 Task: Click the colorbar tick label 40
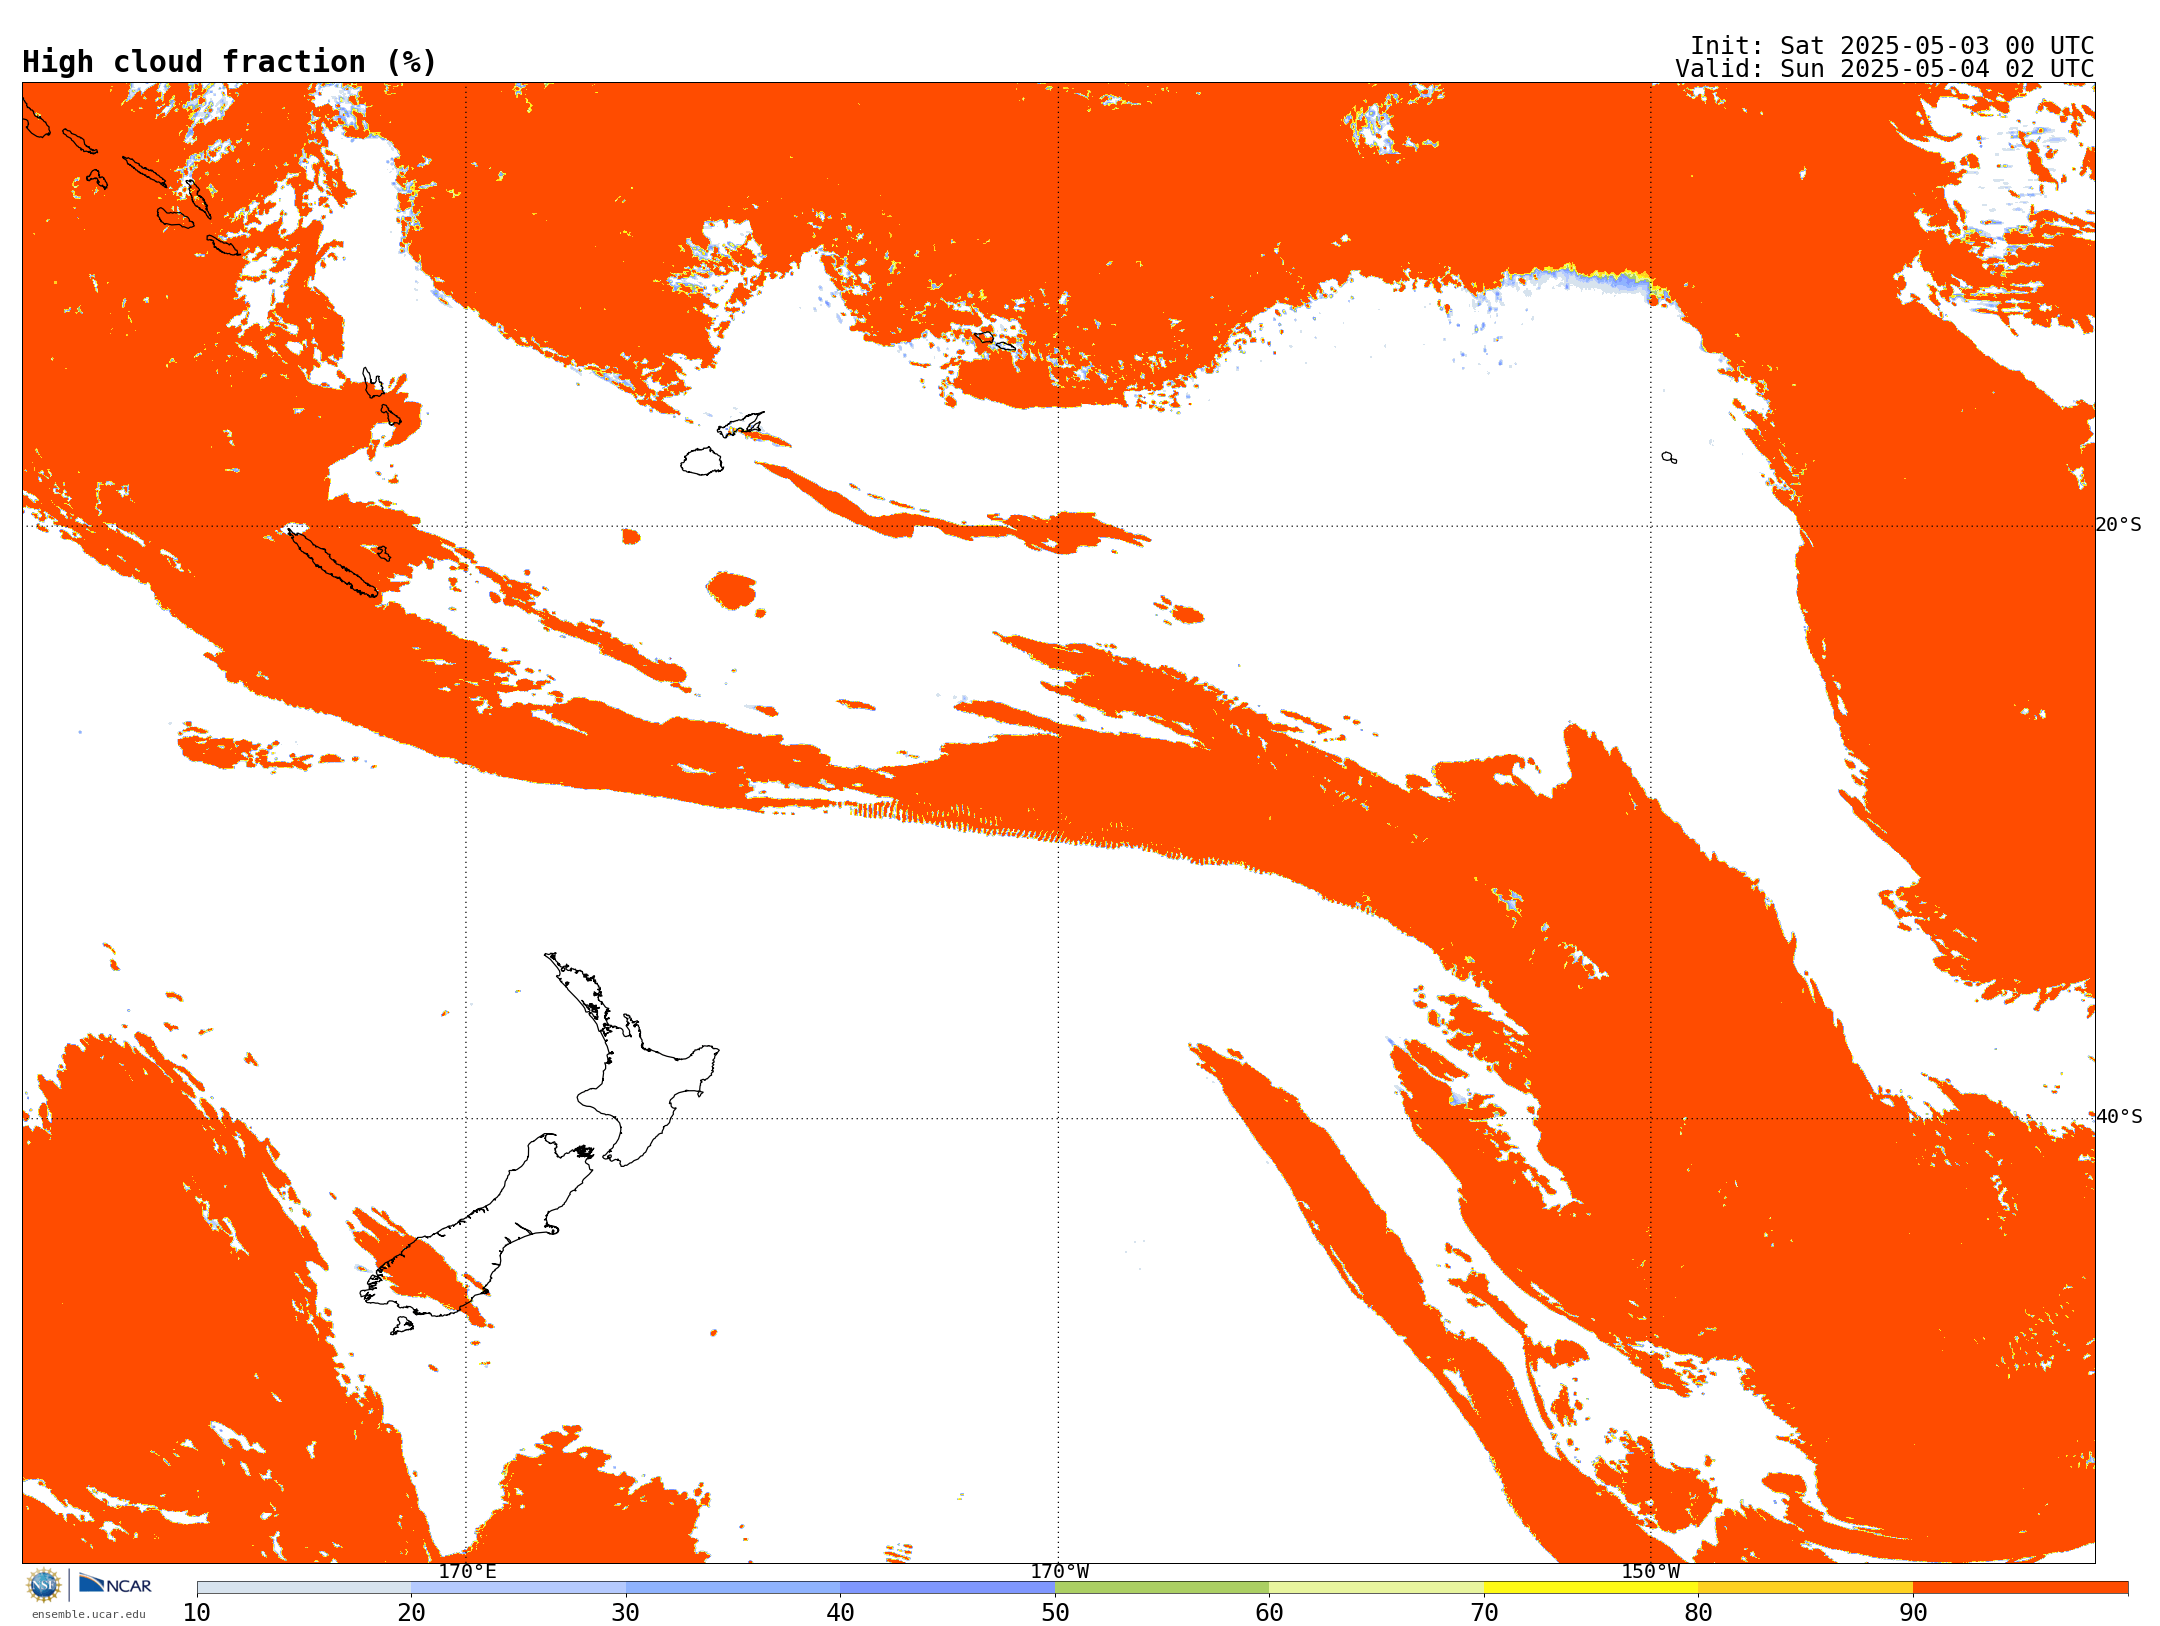pos(840,1613)
